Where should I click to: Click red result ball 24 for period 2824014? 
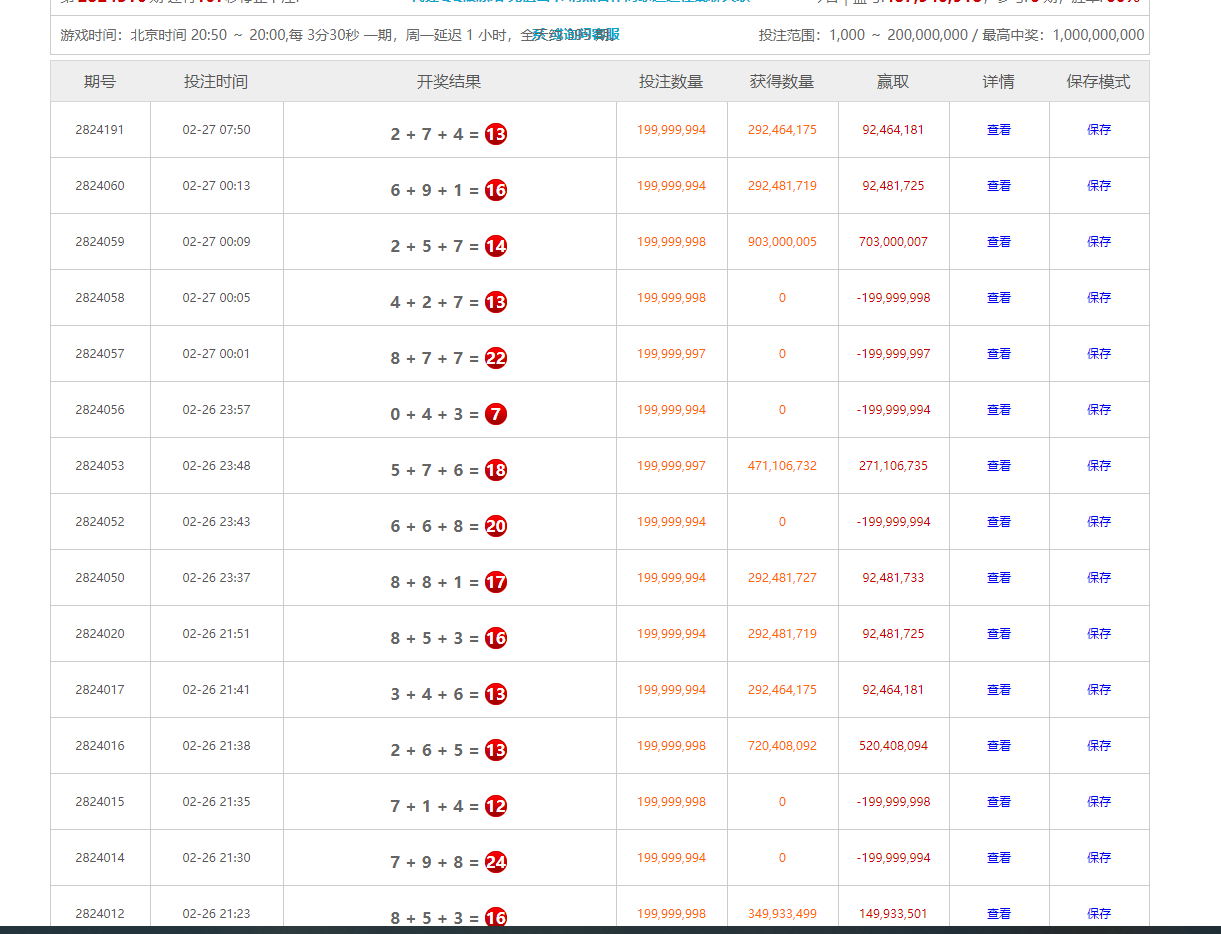tap(496, 862)
